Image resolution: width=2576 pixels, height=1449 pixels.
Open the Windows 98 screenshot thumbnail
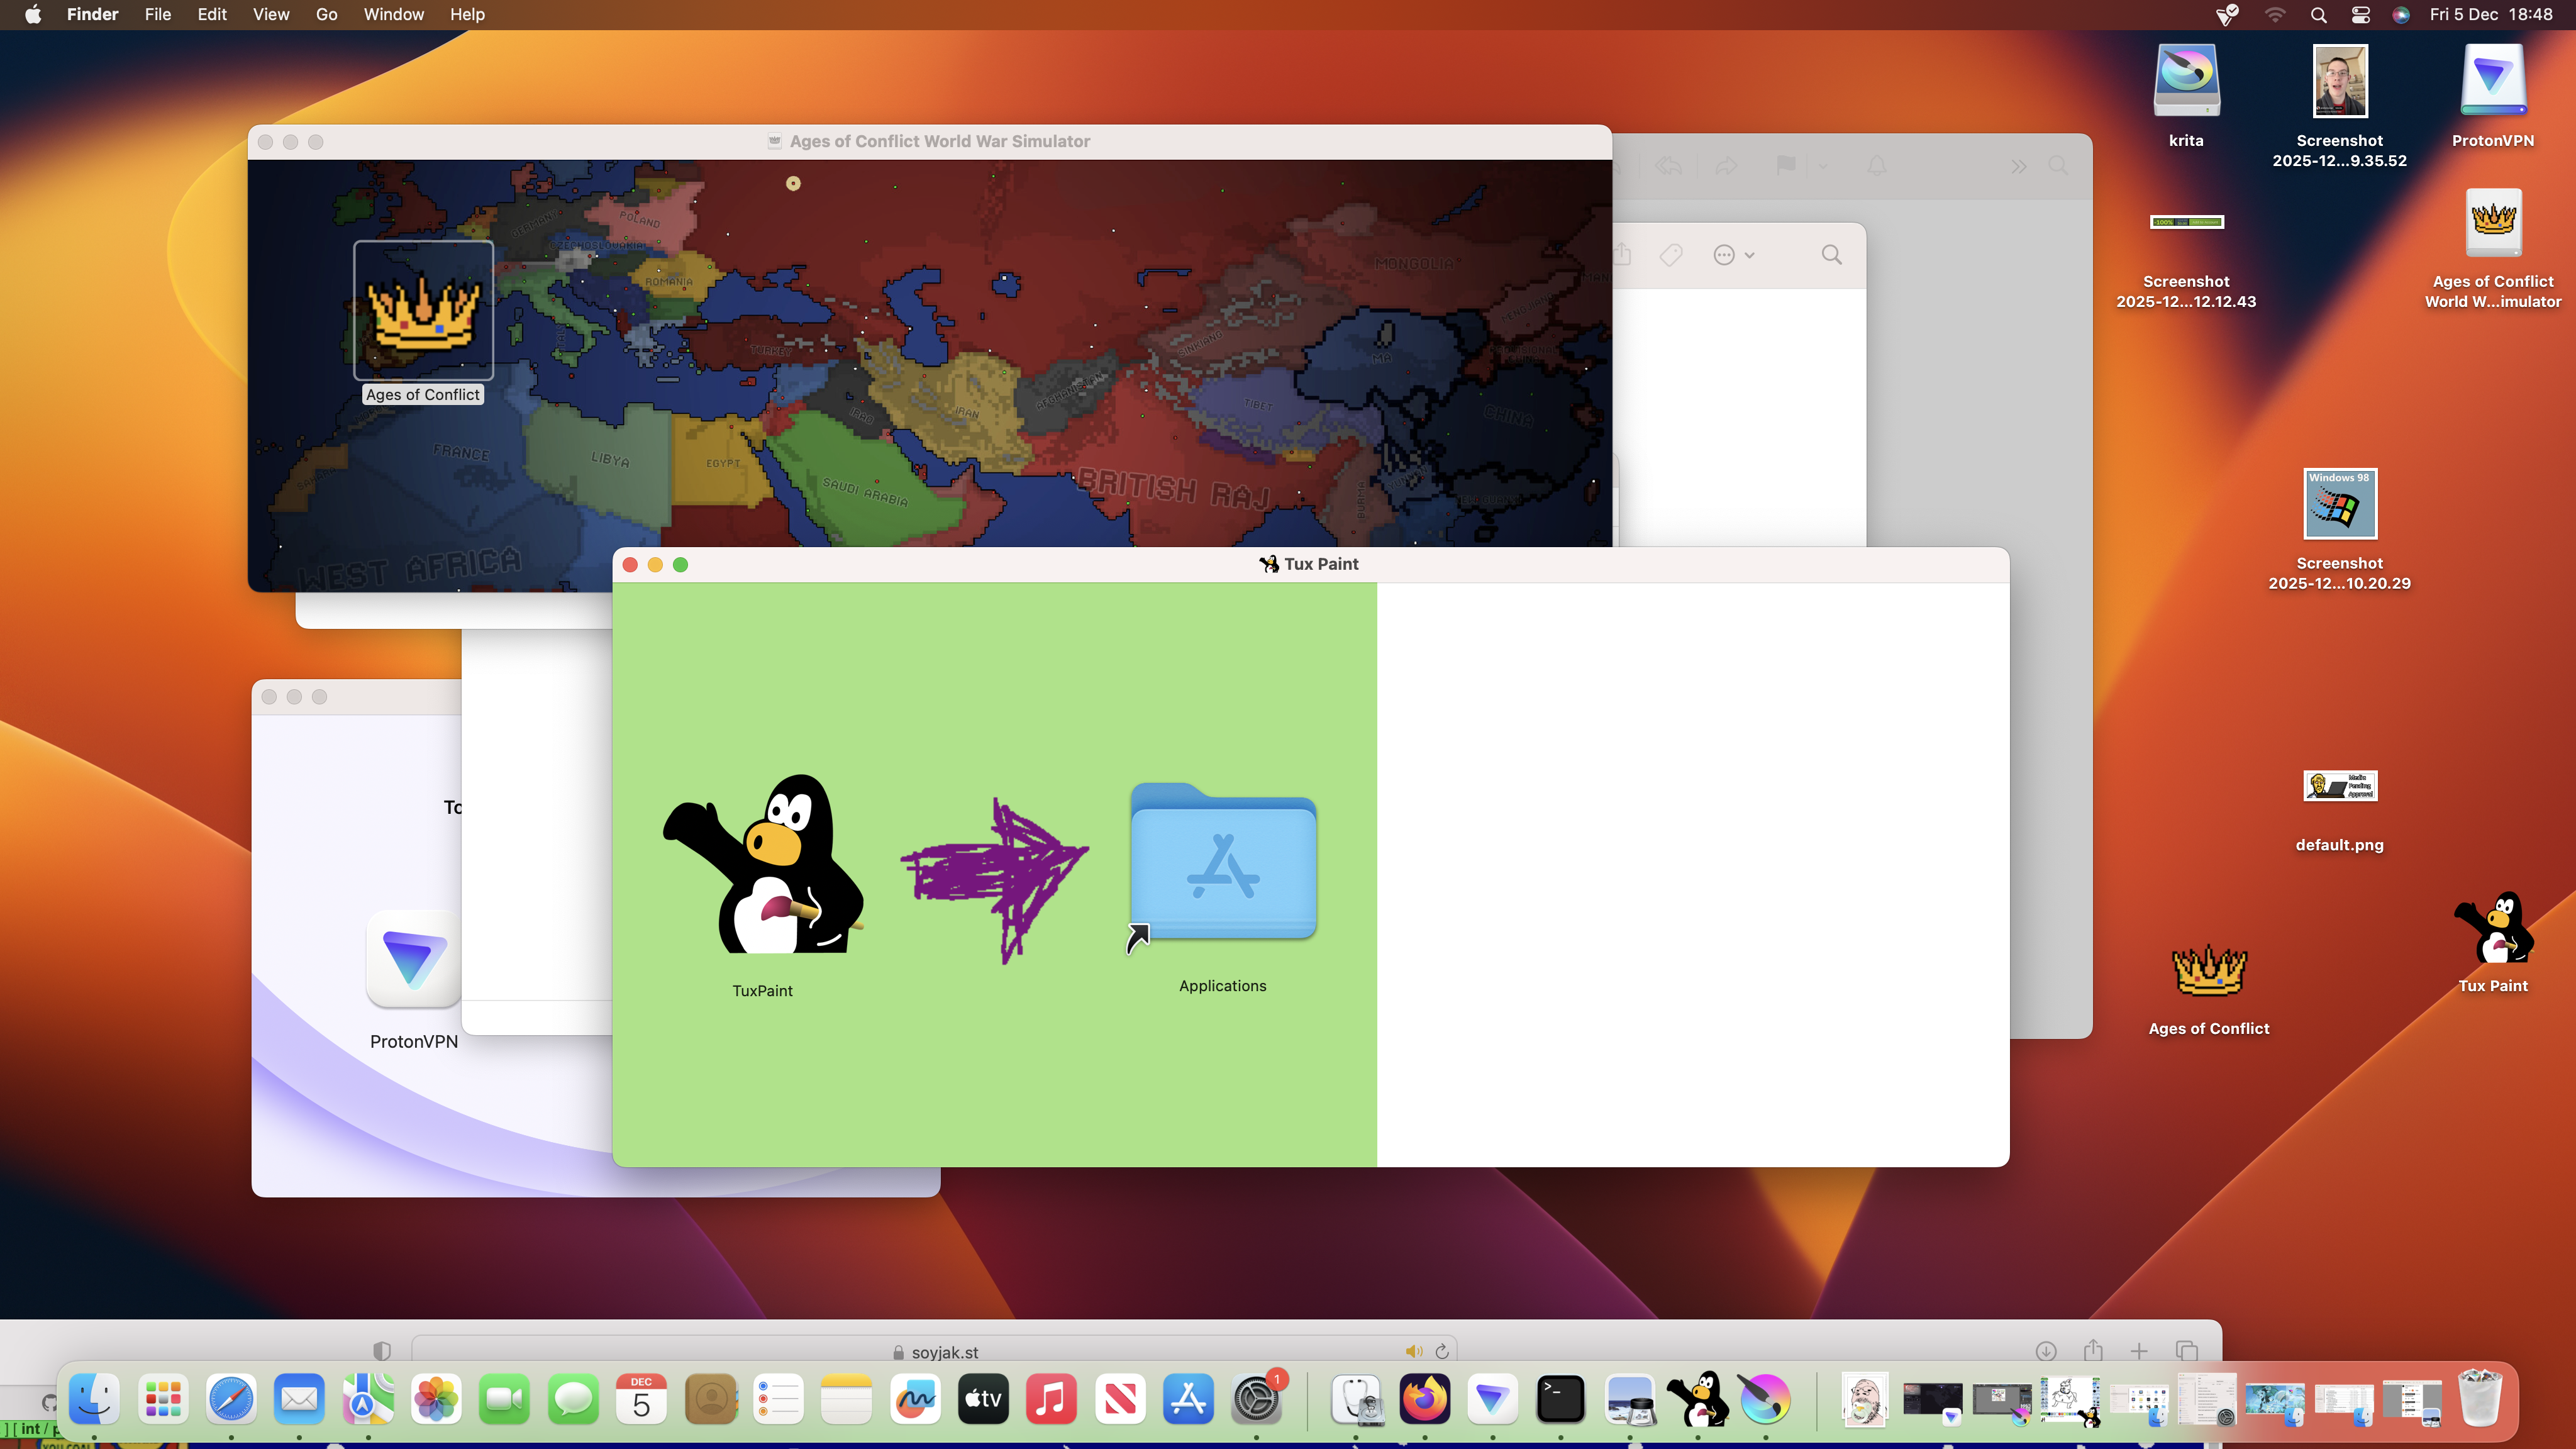(2339, 505)
